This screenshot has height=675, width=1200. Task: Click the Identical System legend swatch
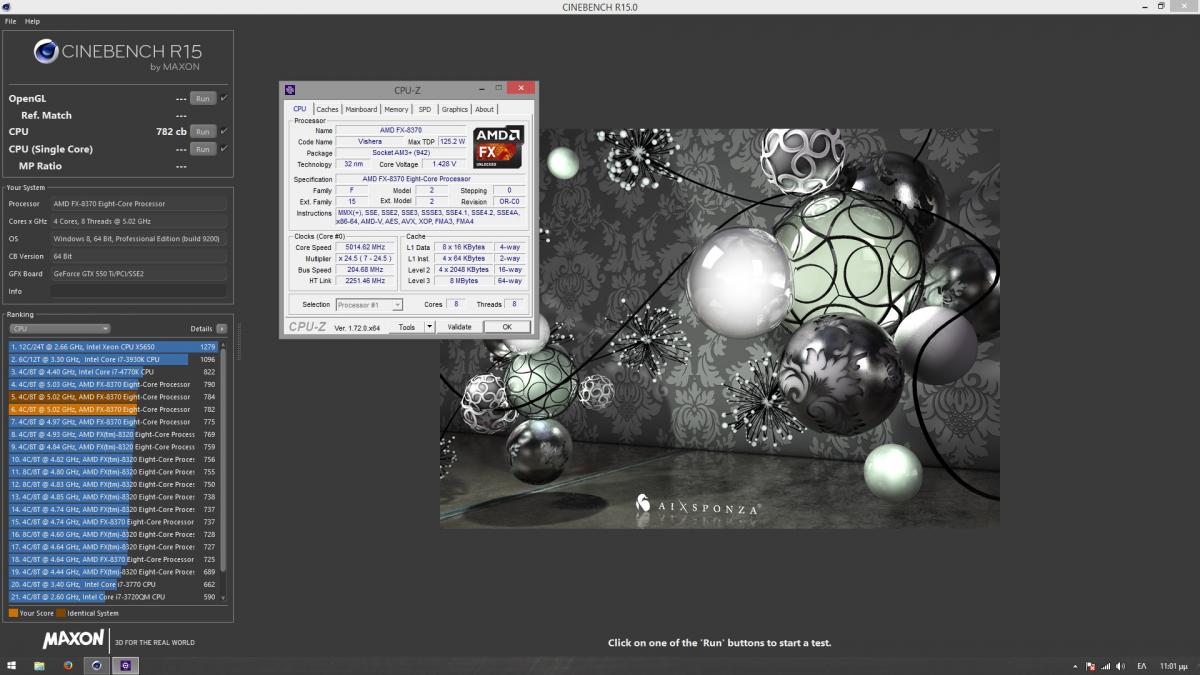point(61,613)
